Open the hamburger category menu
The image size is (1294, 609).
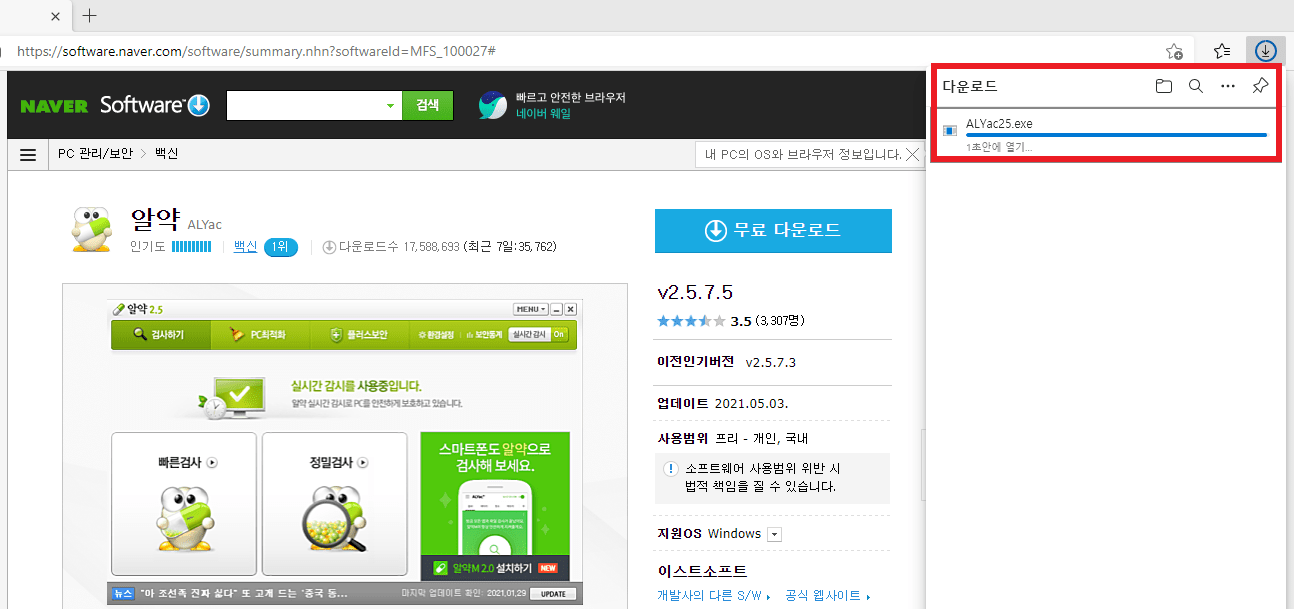tap(28, 155)
